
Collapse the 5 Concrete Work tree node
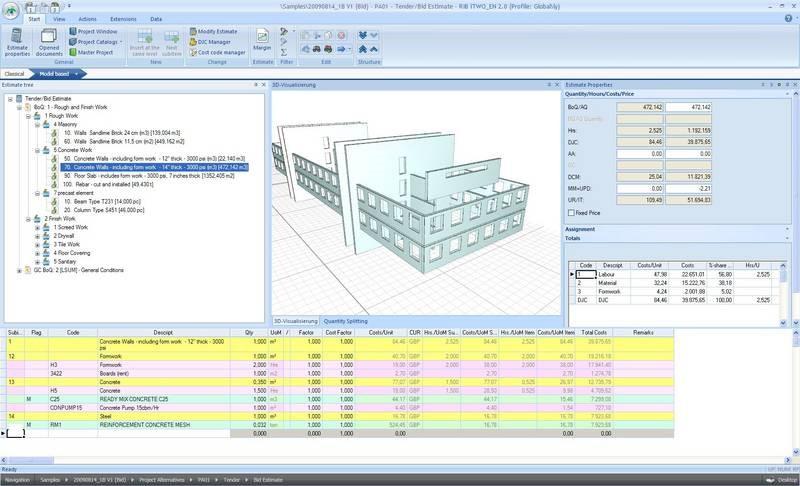point(37,150)
